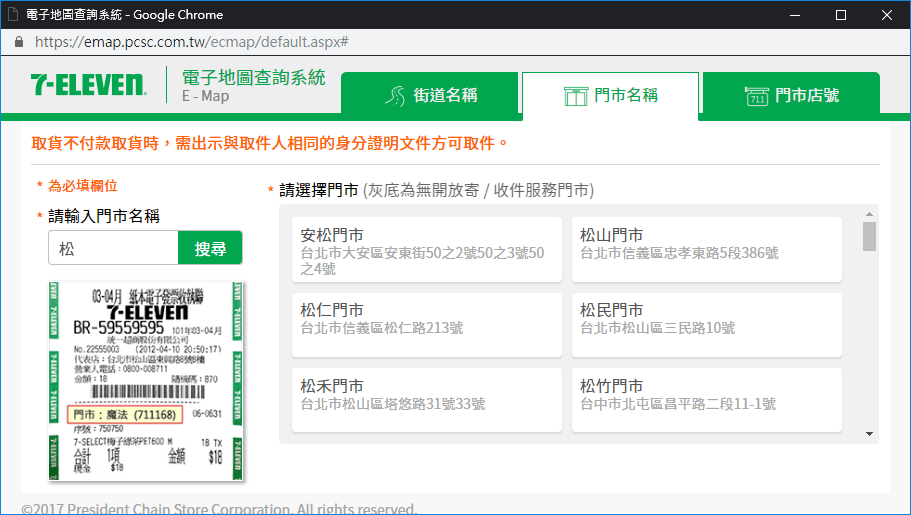Click the 7-ELEVEN logo in the header

tap(88, 84)
